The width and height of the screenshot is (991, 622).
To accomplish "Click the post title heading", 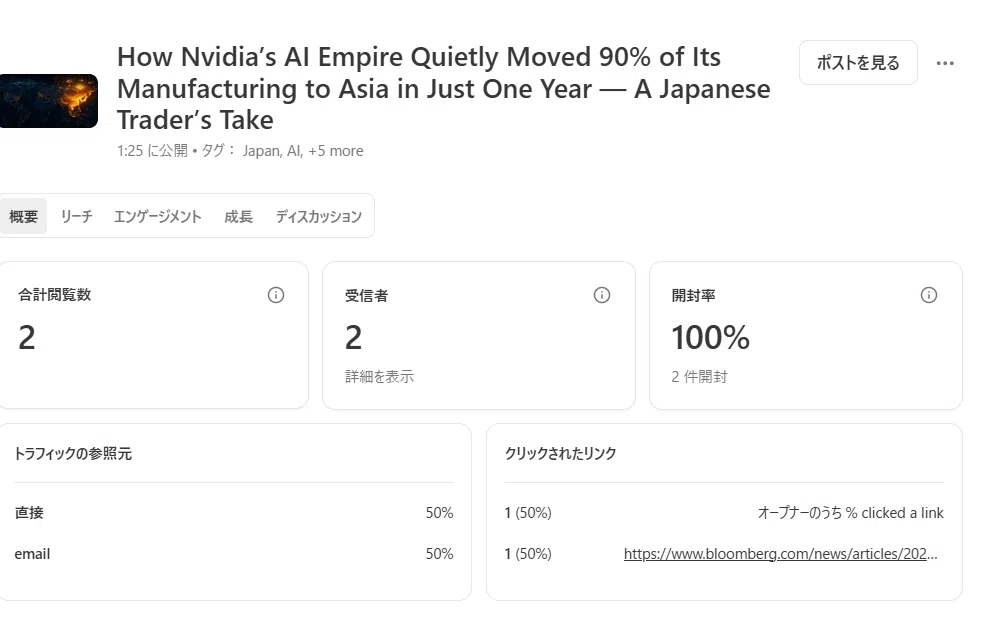I will 444,88.
